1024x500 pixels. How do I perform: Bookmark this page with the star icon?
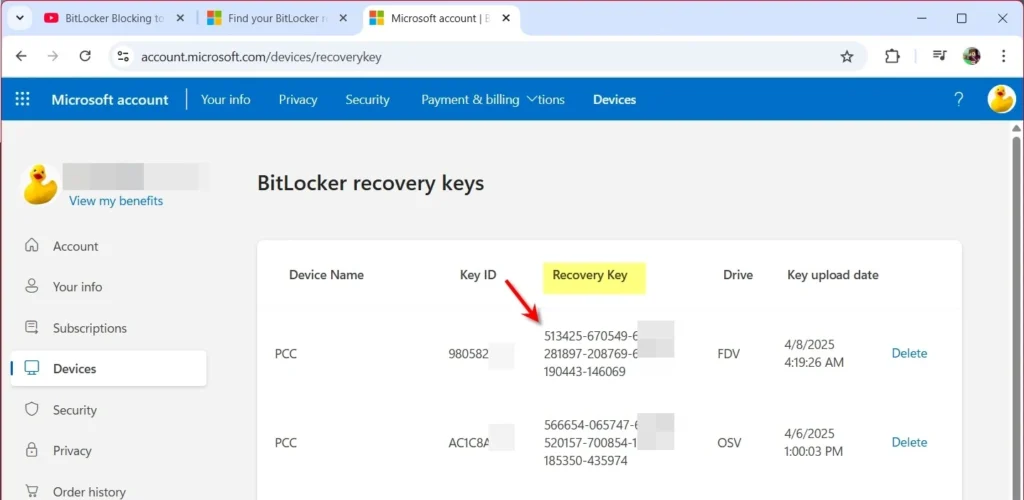[847, 57]
